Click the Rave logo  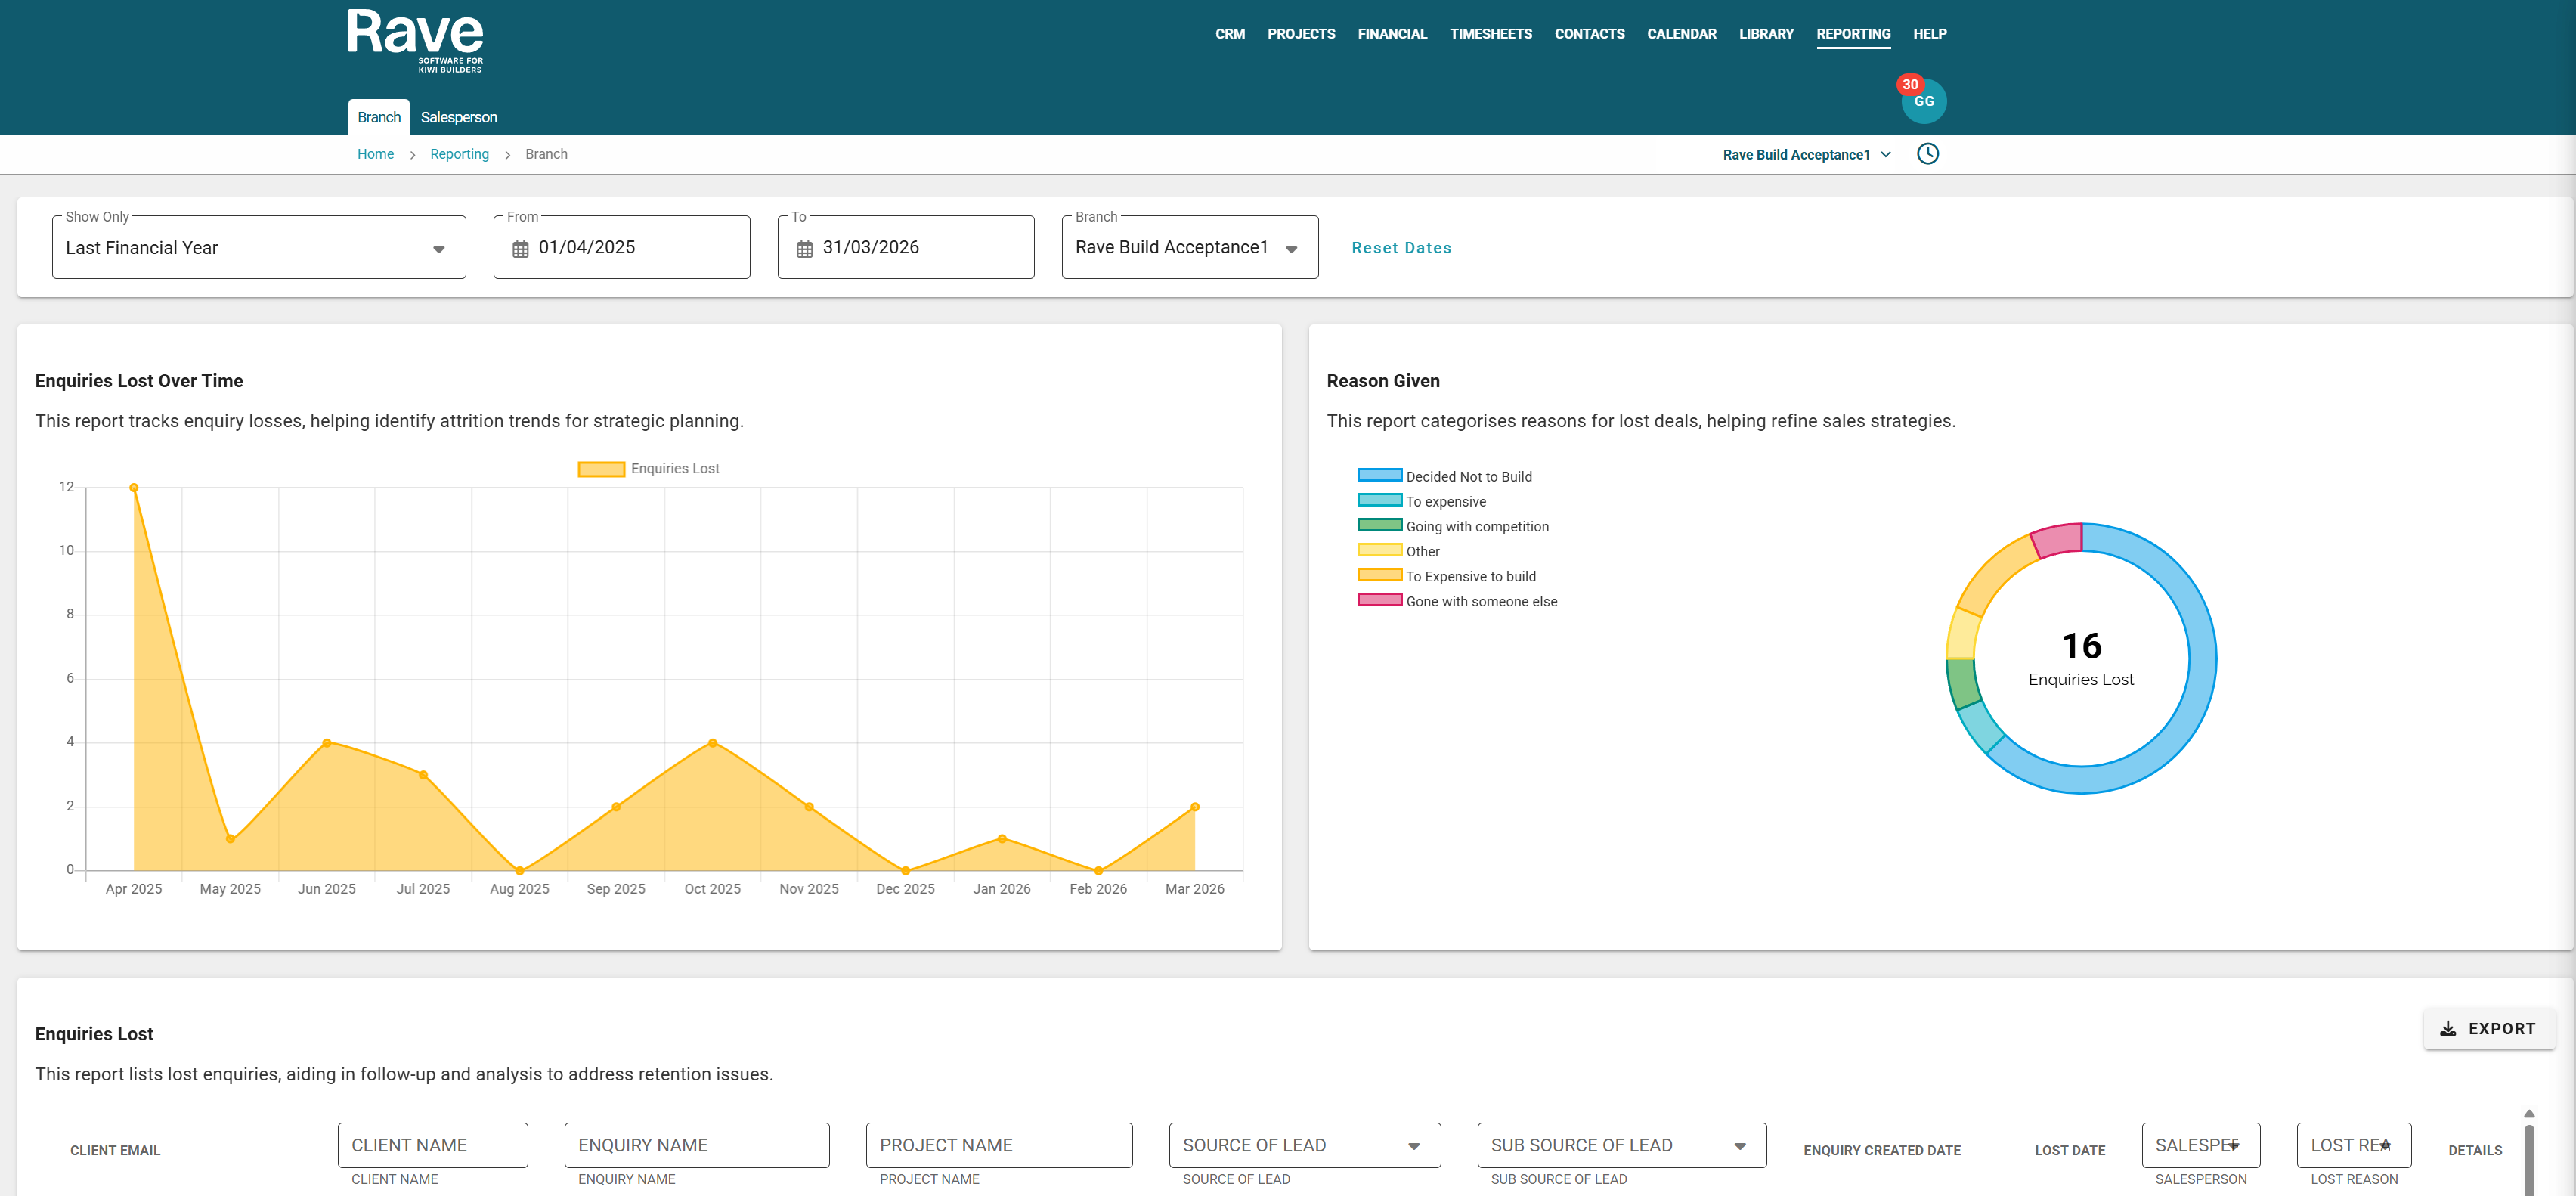coord(416,40)
